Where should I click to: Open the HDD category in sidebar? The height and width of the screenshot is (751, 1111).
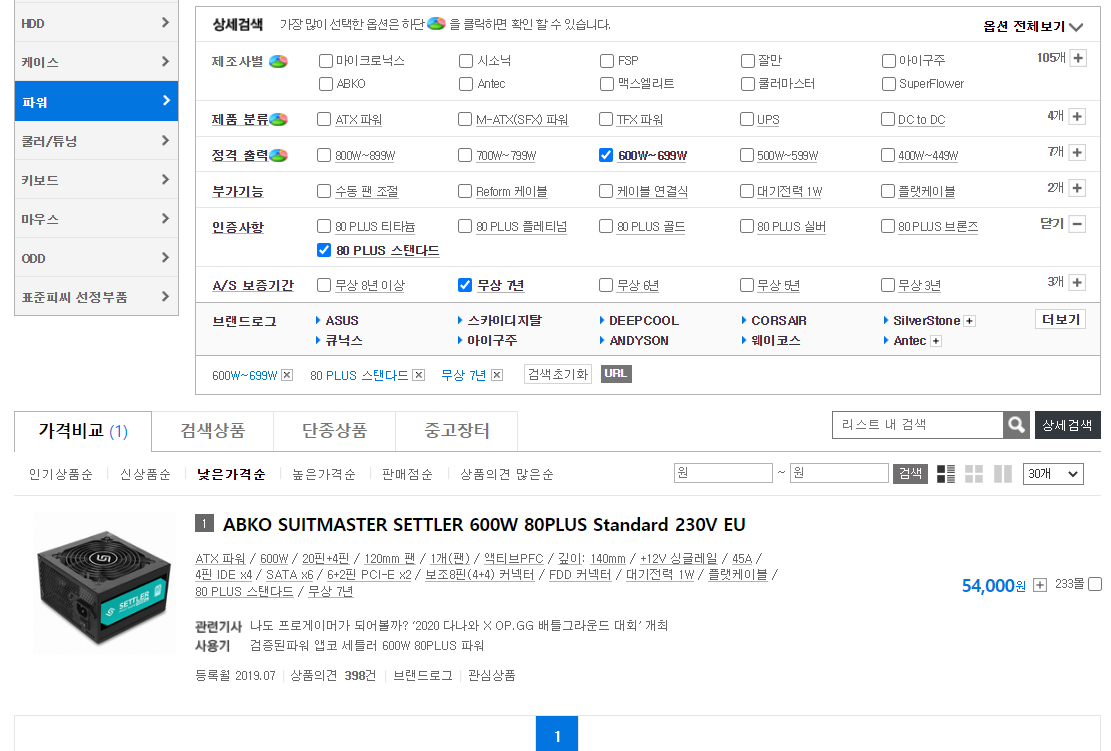coord(96,23)
